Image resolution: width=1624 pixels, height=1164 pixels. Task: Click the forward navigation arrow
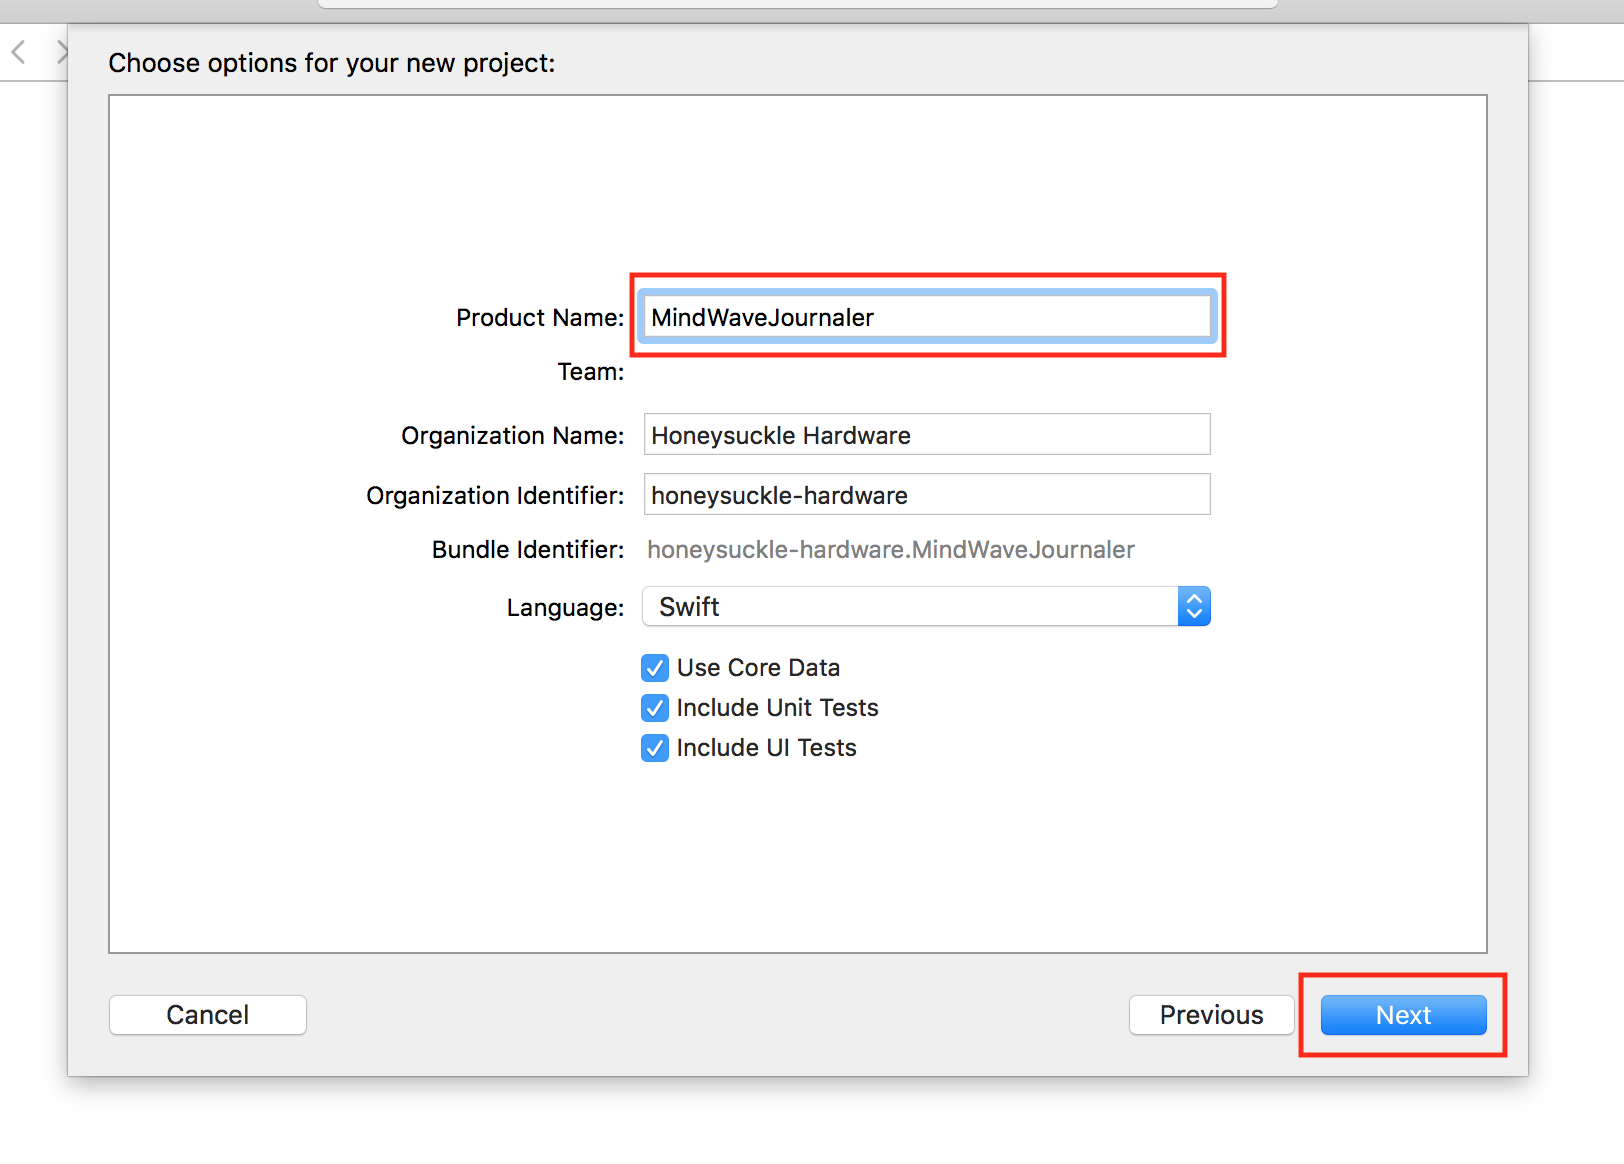pyautogui.click(x=62, y=51)
